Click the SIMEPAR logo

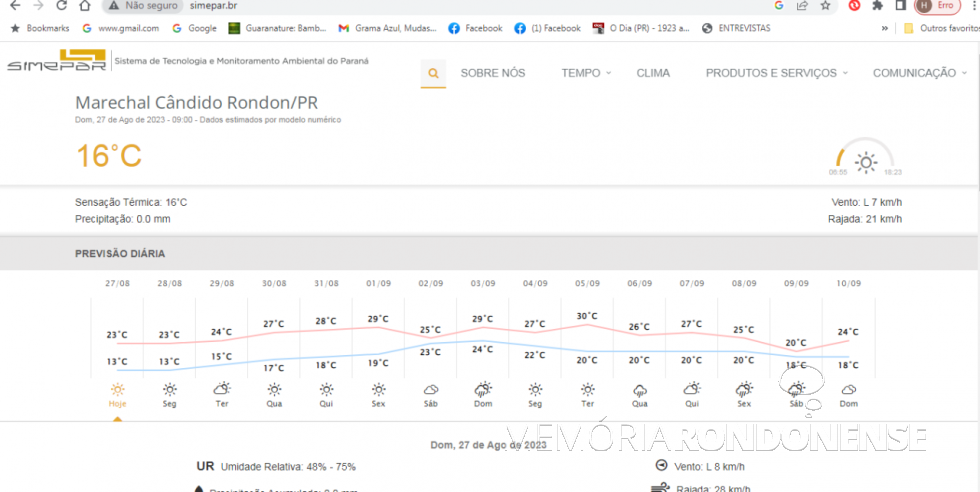pyautogui.click(x=56, y=62)
